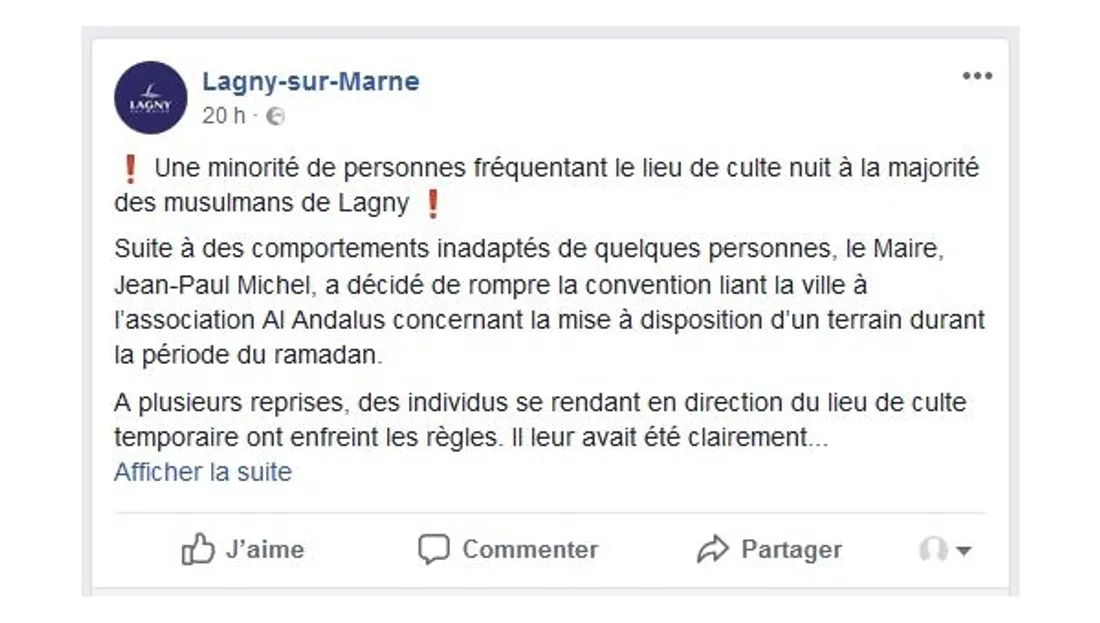Screen dimensions: 1100x623
Task: Open the three-dot post options menu
Action: [x=976, y=77]
